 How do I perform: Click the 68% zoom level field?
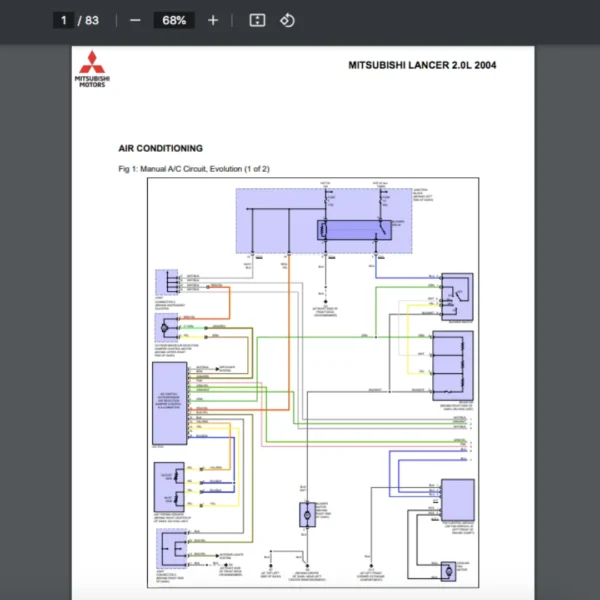(x=174, y=20)
